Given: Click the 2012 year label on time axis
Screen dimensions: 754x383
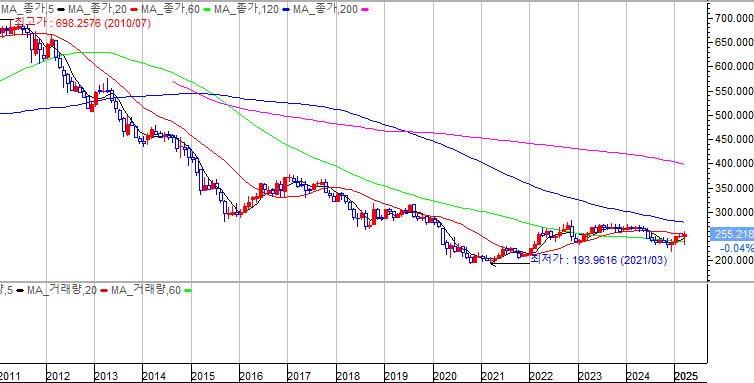Looking at the screenshot, I should coord(57,375).
